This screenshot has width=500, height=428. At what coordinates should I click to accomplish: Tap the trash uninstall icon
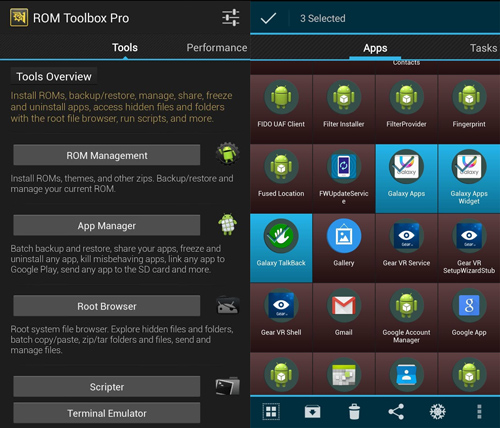[354, 412]
